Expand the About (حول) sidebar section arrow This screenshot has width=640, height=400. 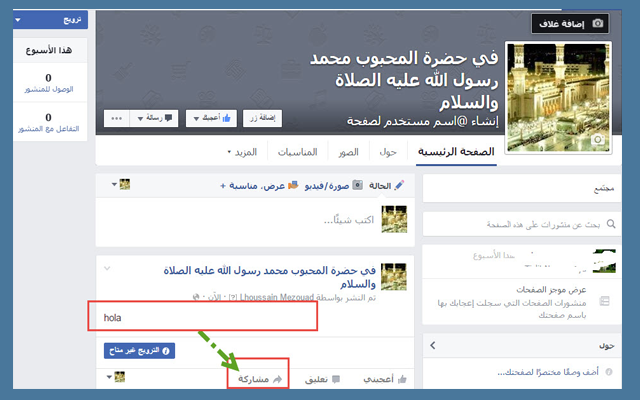(x=431, y=345)
